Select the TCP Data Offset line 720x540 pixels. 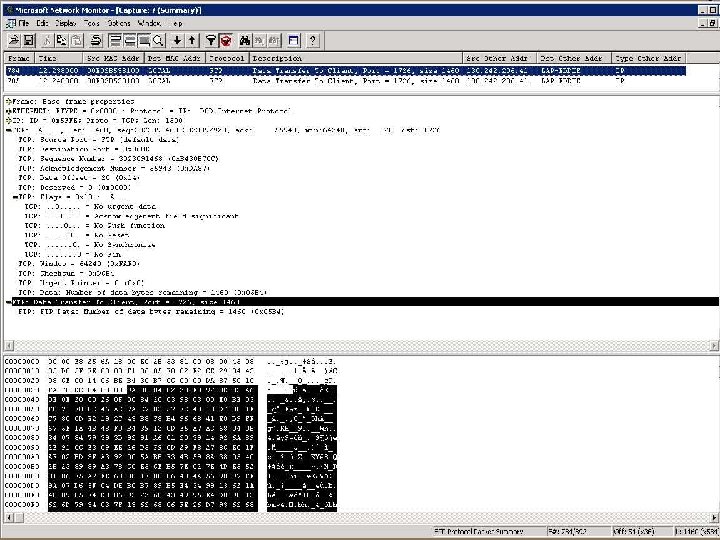(79, 178)
